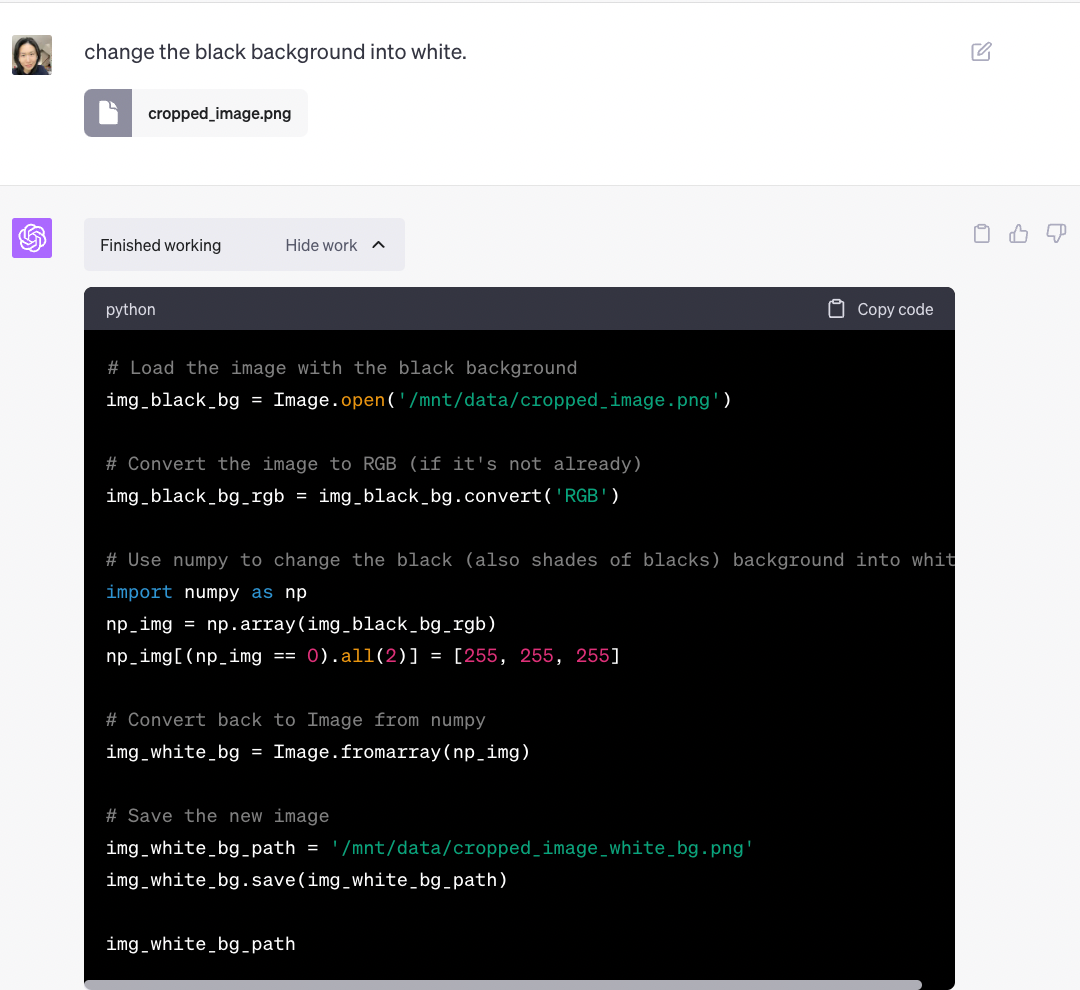Copy the Python code with Copy code

pyautogui.click(x=894, y=309)
